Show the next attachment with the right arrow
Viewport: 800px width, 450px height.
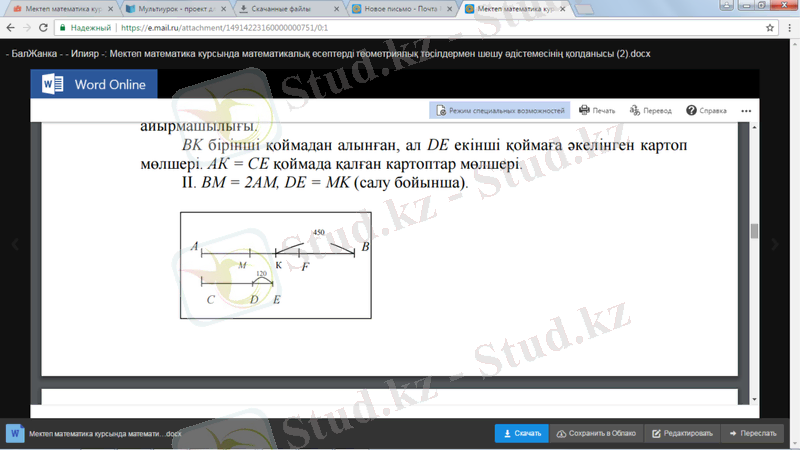[774, 244]
